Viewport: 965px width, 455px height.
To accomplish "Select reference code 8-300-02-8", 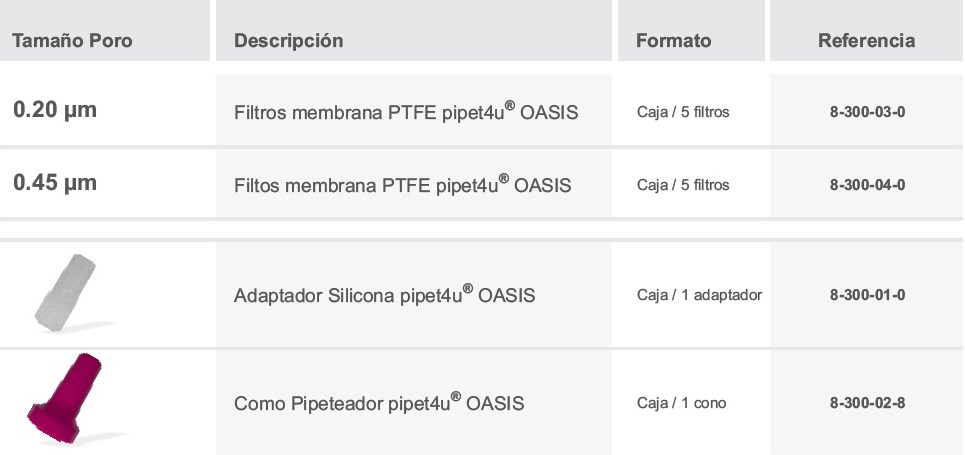I will coord(867,404).
